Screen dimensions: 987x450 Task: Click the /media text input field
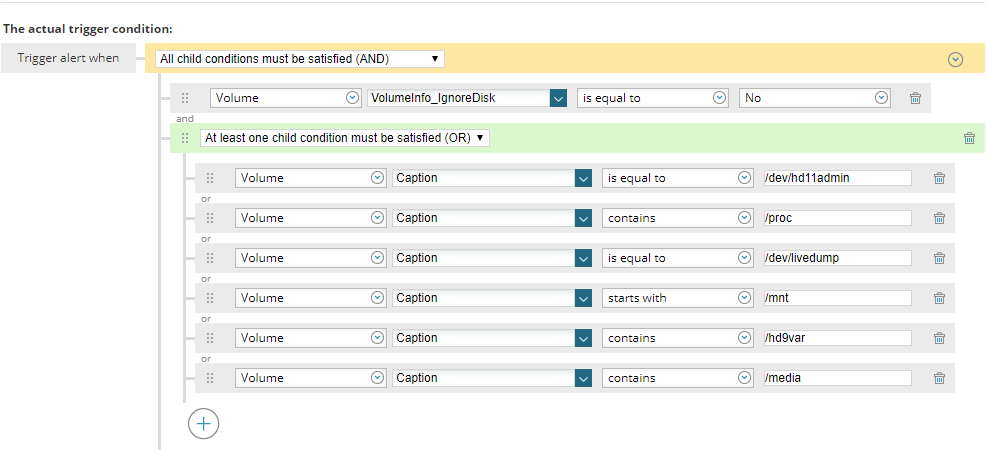tap(836, 378)
